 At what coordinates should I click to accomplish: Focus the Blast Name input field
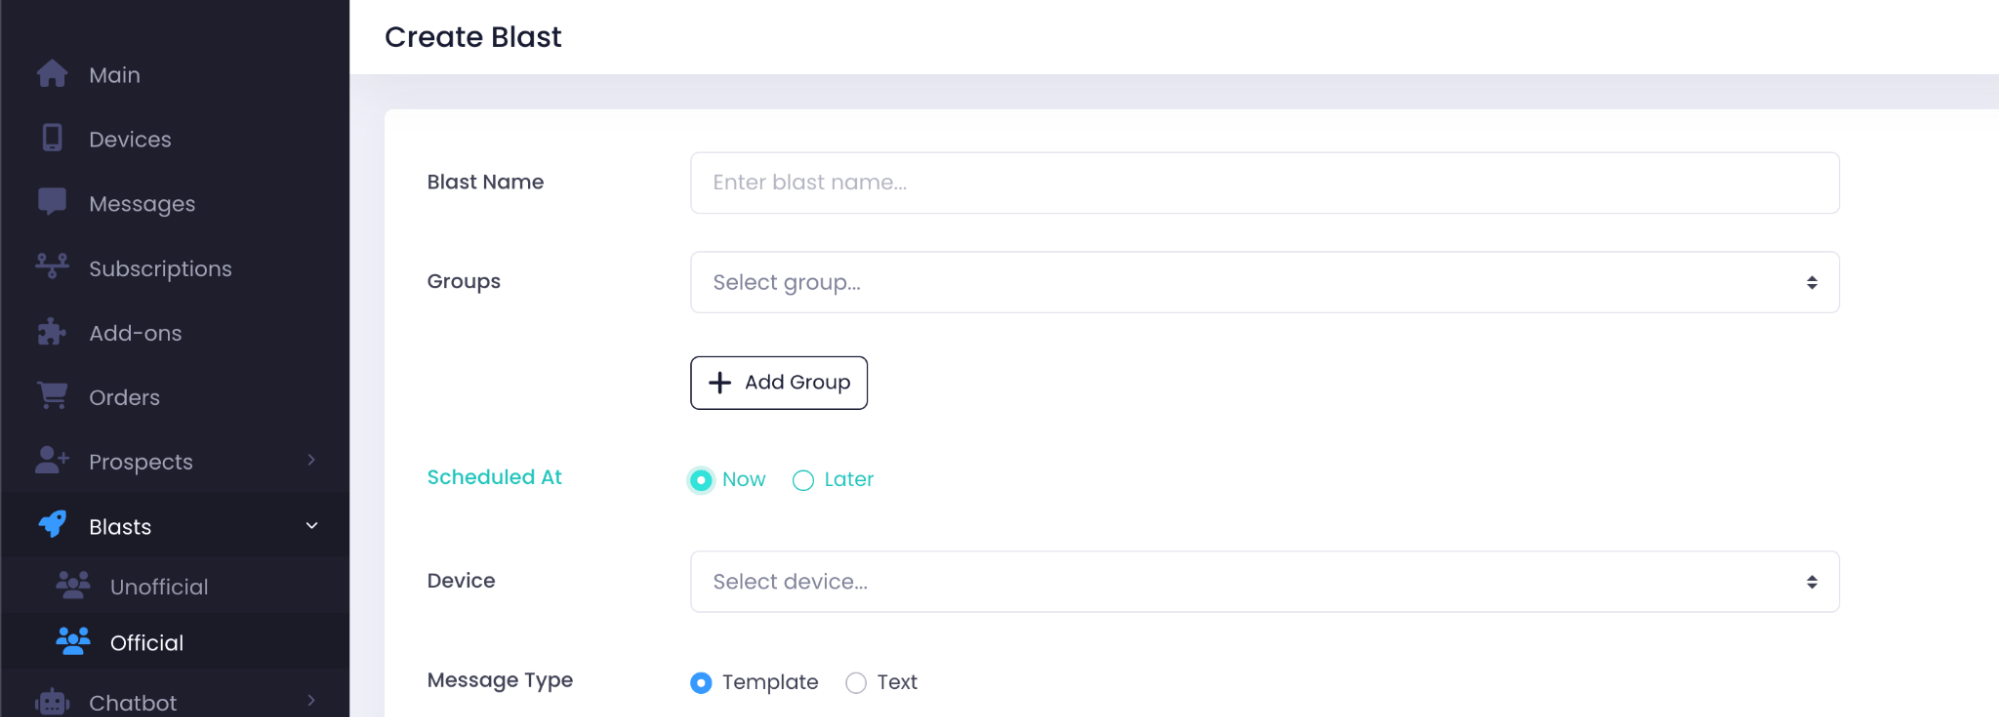1264,183
